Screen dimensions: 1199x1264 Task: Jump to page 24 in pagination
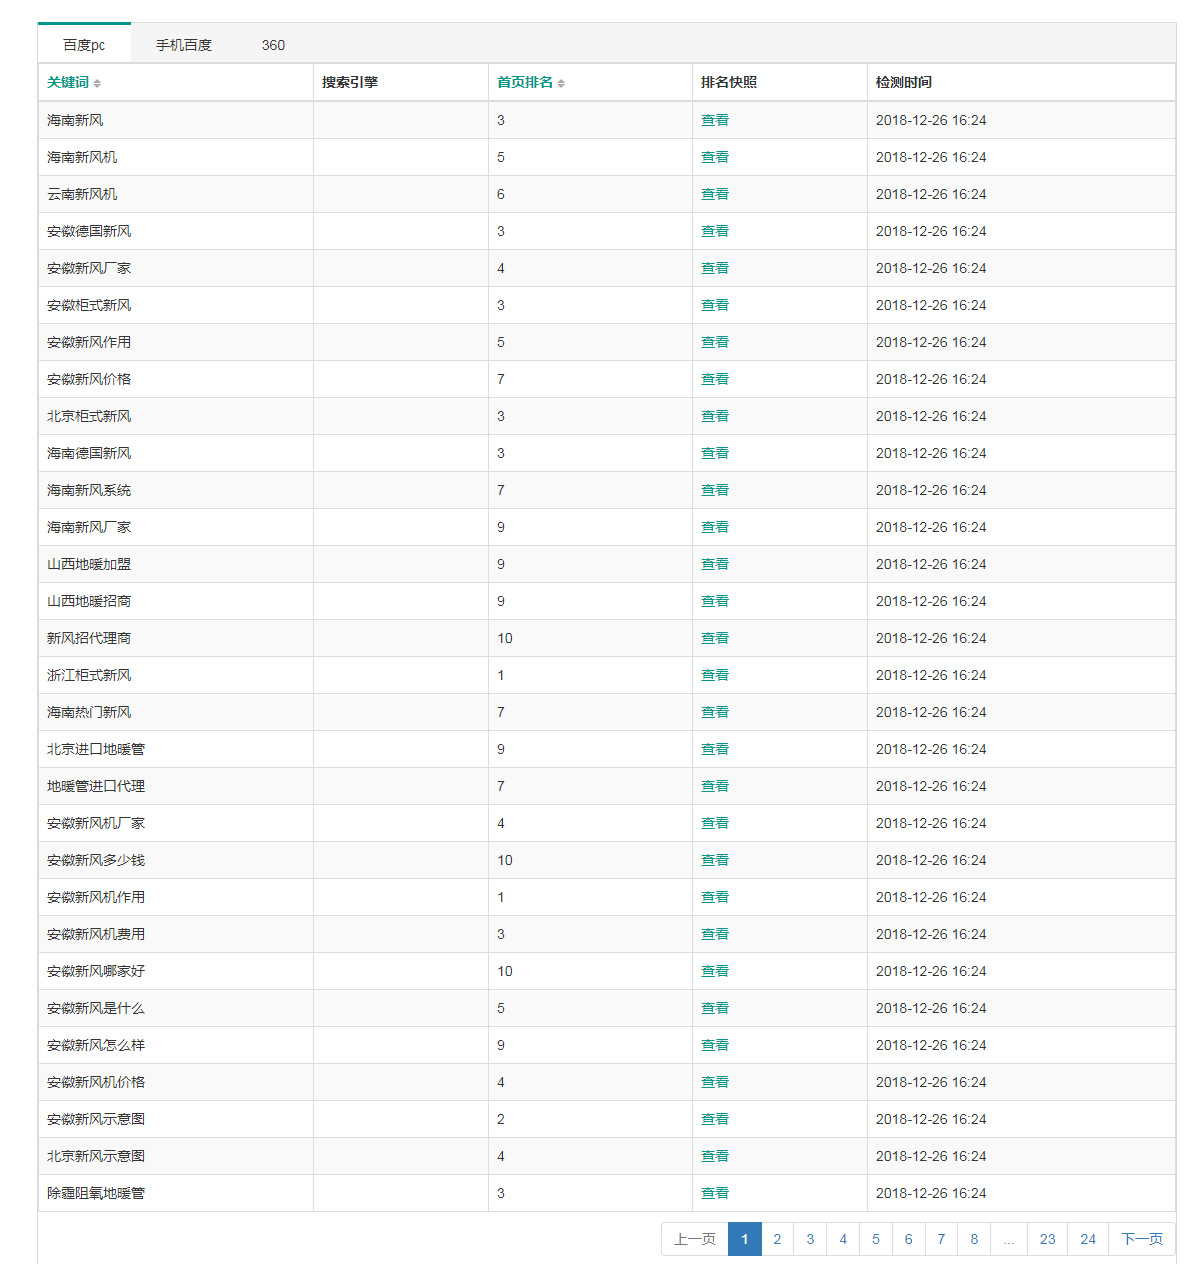[x=1088, y=1239]
